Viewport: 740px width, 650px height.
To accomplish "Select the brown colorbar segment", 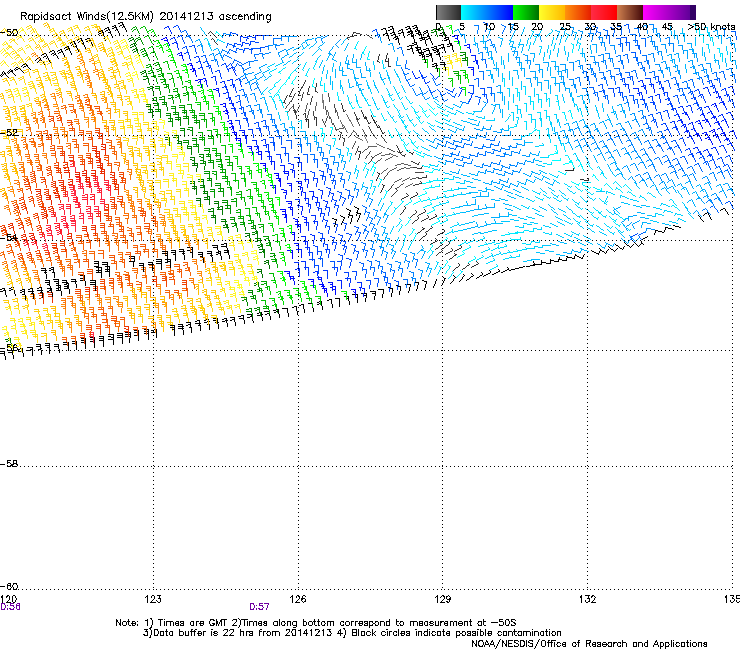I will [630, 12].
